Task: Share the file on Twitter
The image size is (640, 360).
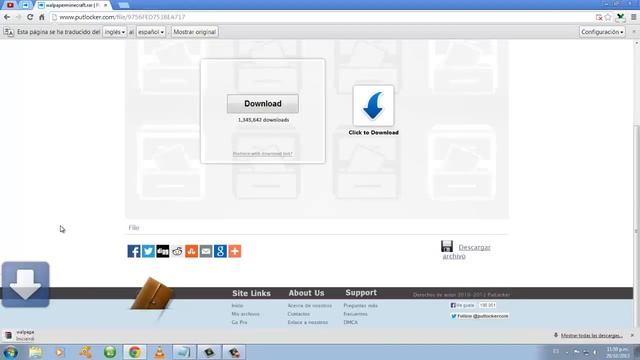Action: pyautogui.click(x=148, y=251)
